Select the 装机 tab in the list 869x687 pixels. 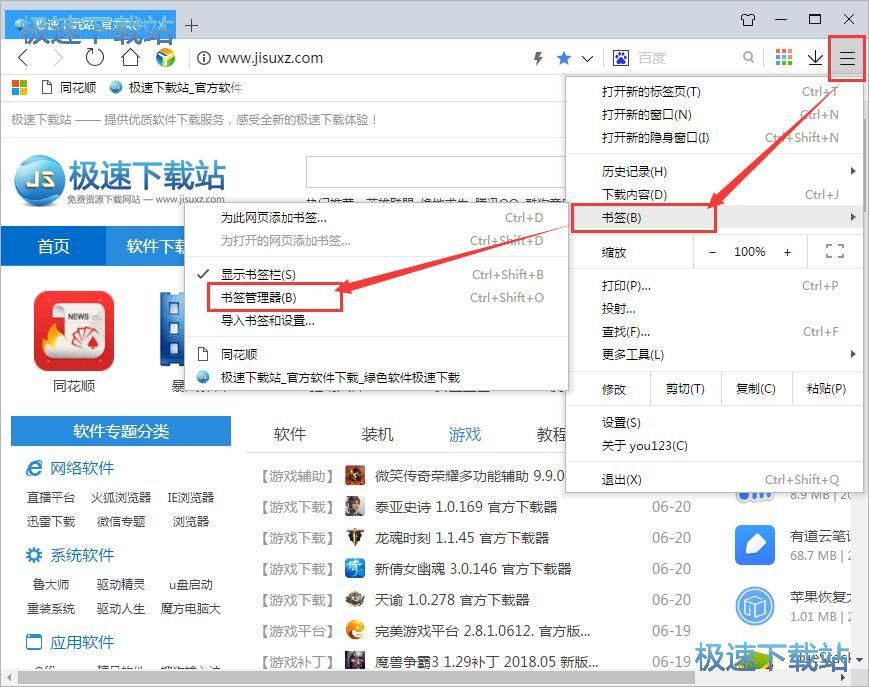coord(377,434)
